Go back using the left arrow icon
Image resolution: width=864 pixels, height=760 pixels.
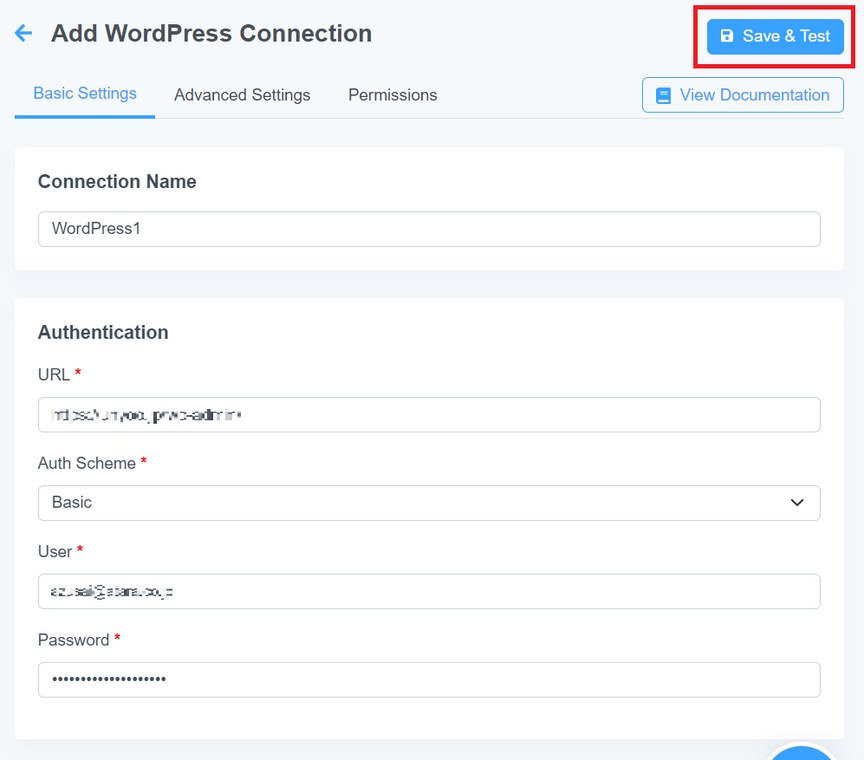[23, 33]
